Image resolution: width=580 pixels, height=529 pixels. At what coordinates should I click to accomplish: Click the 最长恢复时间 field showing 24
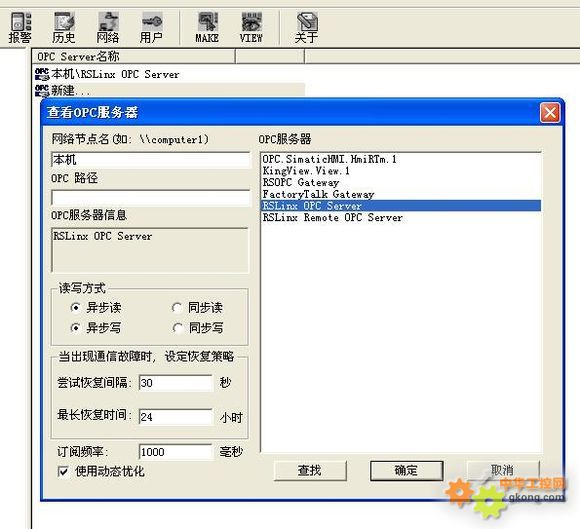tap(176, 417)
